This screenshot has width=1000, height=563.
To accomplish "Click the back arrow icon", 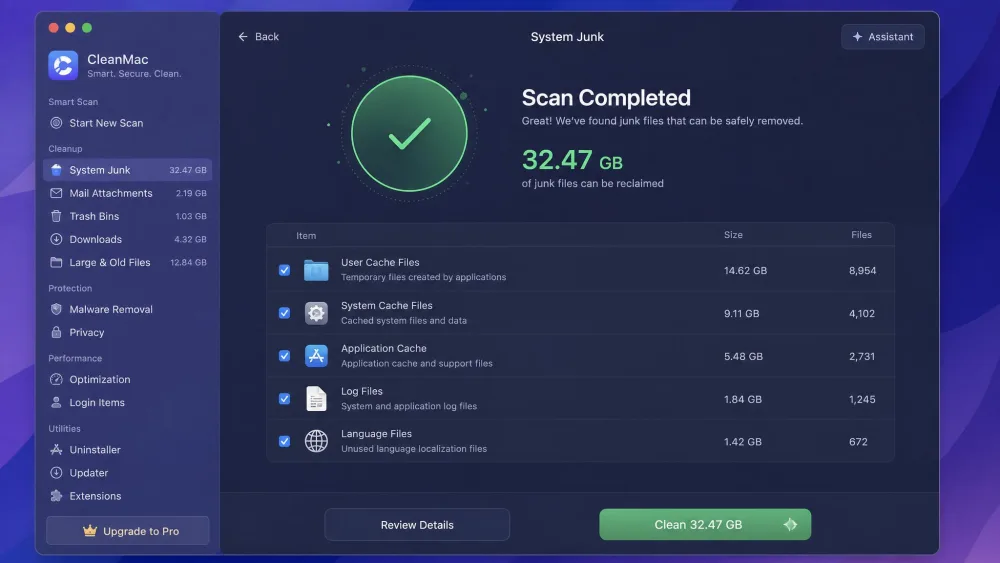I will (x=243, y=37).
